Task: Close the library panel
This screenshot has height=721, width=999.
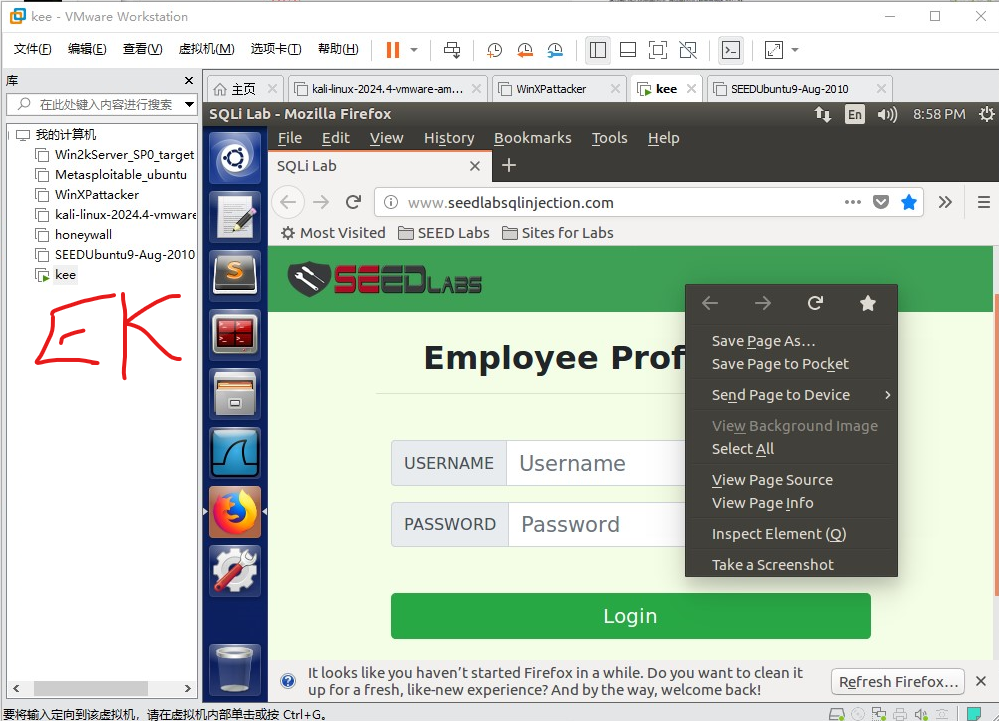Action: 189,80
